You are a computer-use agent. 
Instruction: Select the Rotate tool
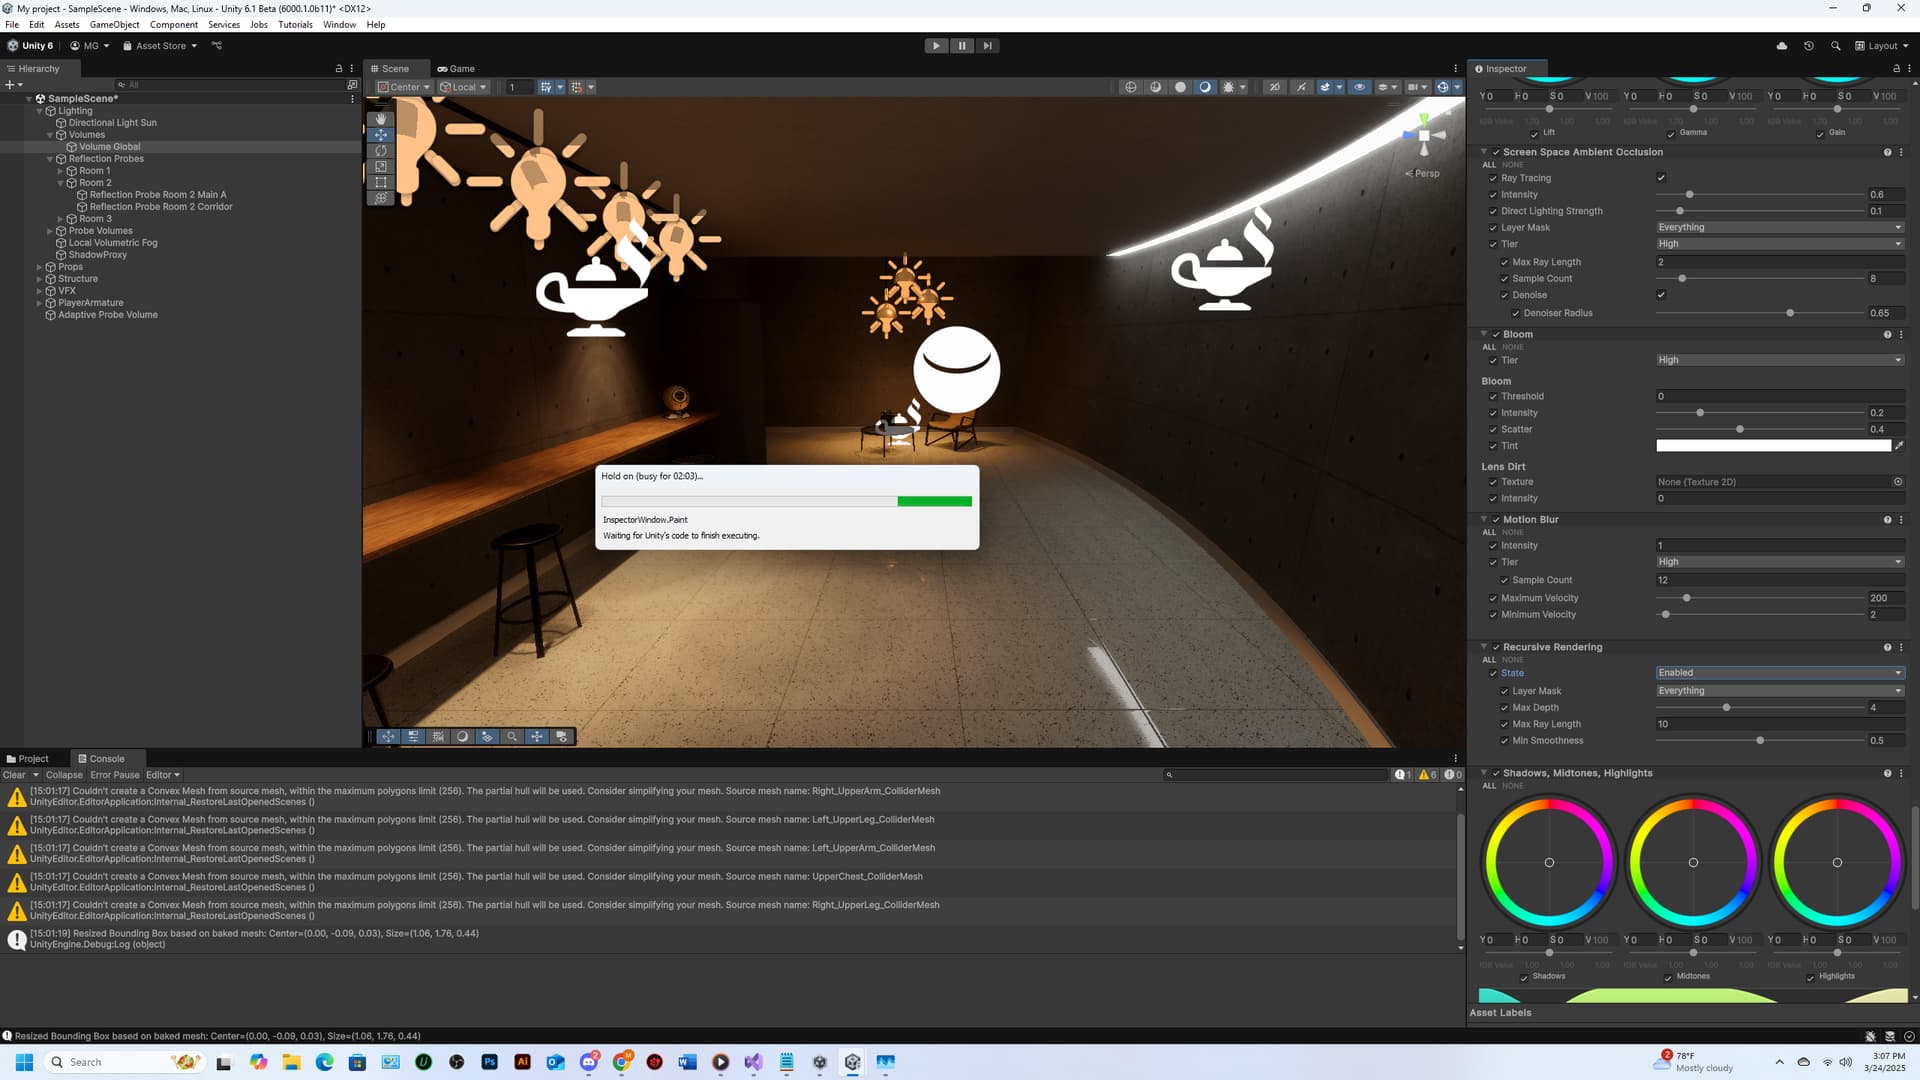[x=380, y=150]
